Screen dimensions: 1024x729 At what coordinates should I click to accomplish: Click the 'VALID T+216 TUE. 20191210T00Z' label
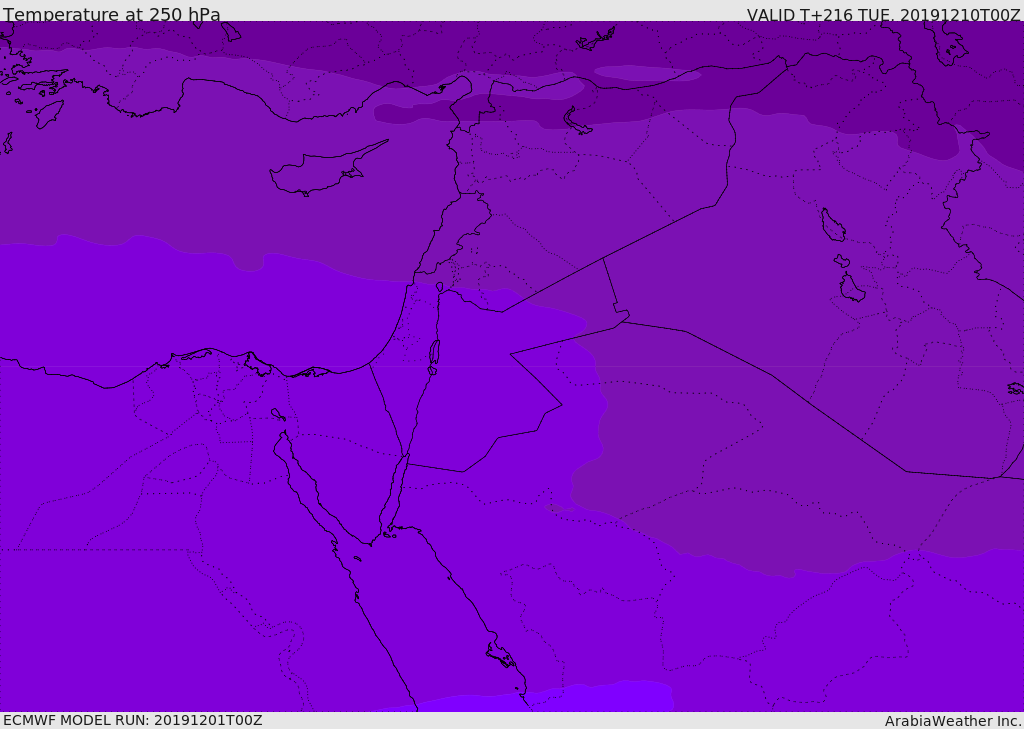coord(884,14)
